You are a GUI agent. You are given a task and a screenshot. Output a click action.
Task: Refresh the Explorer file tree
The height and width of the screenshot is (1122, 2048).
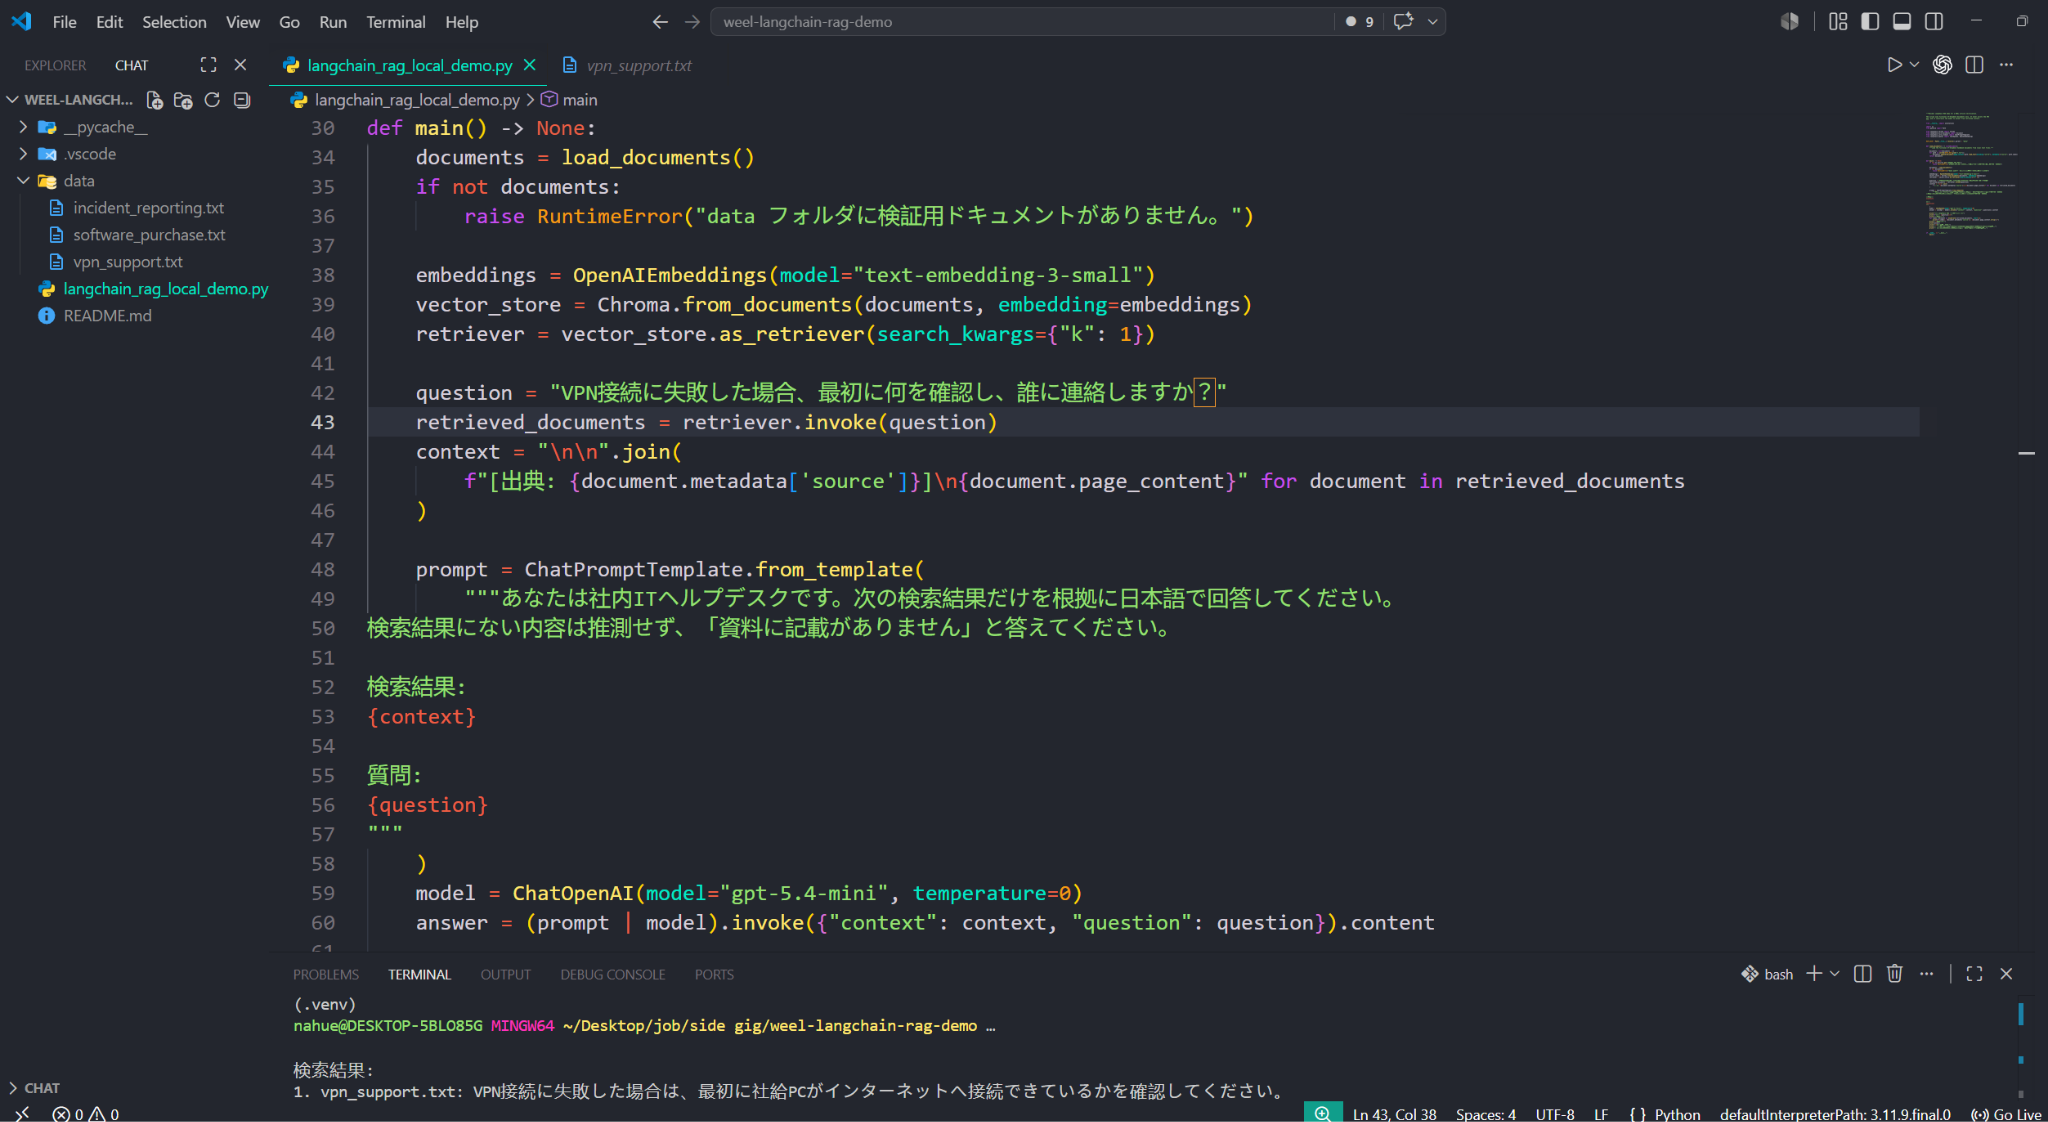click(x=212, y=100)
